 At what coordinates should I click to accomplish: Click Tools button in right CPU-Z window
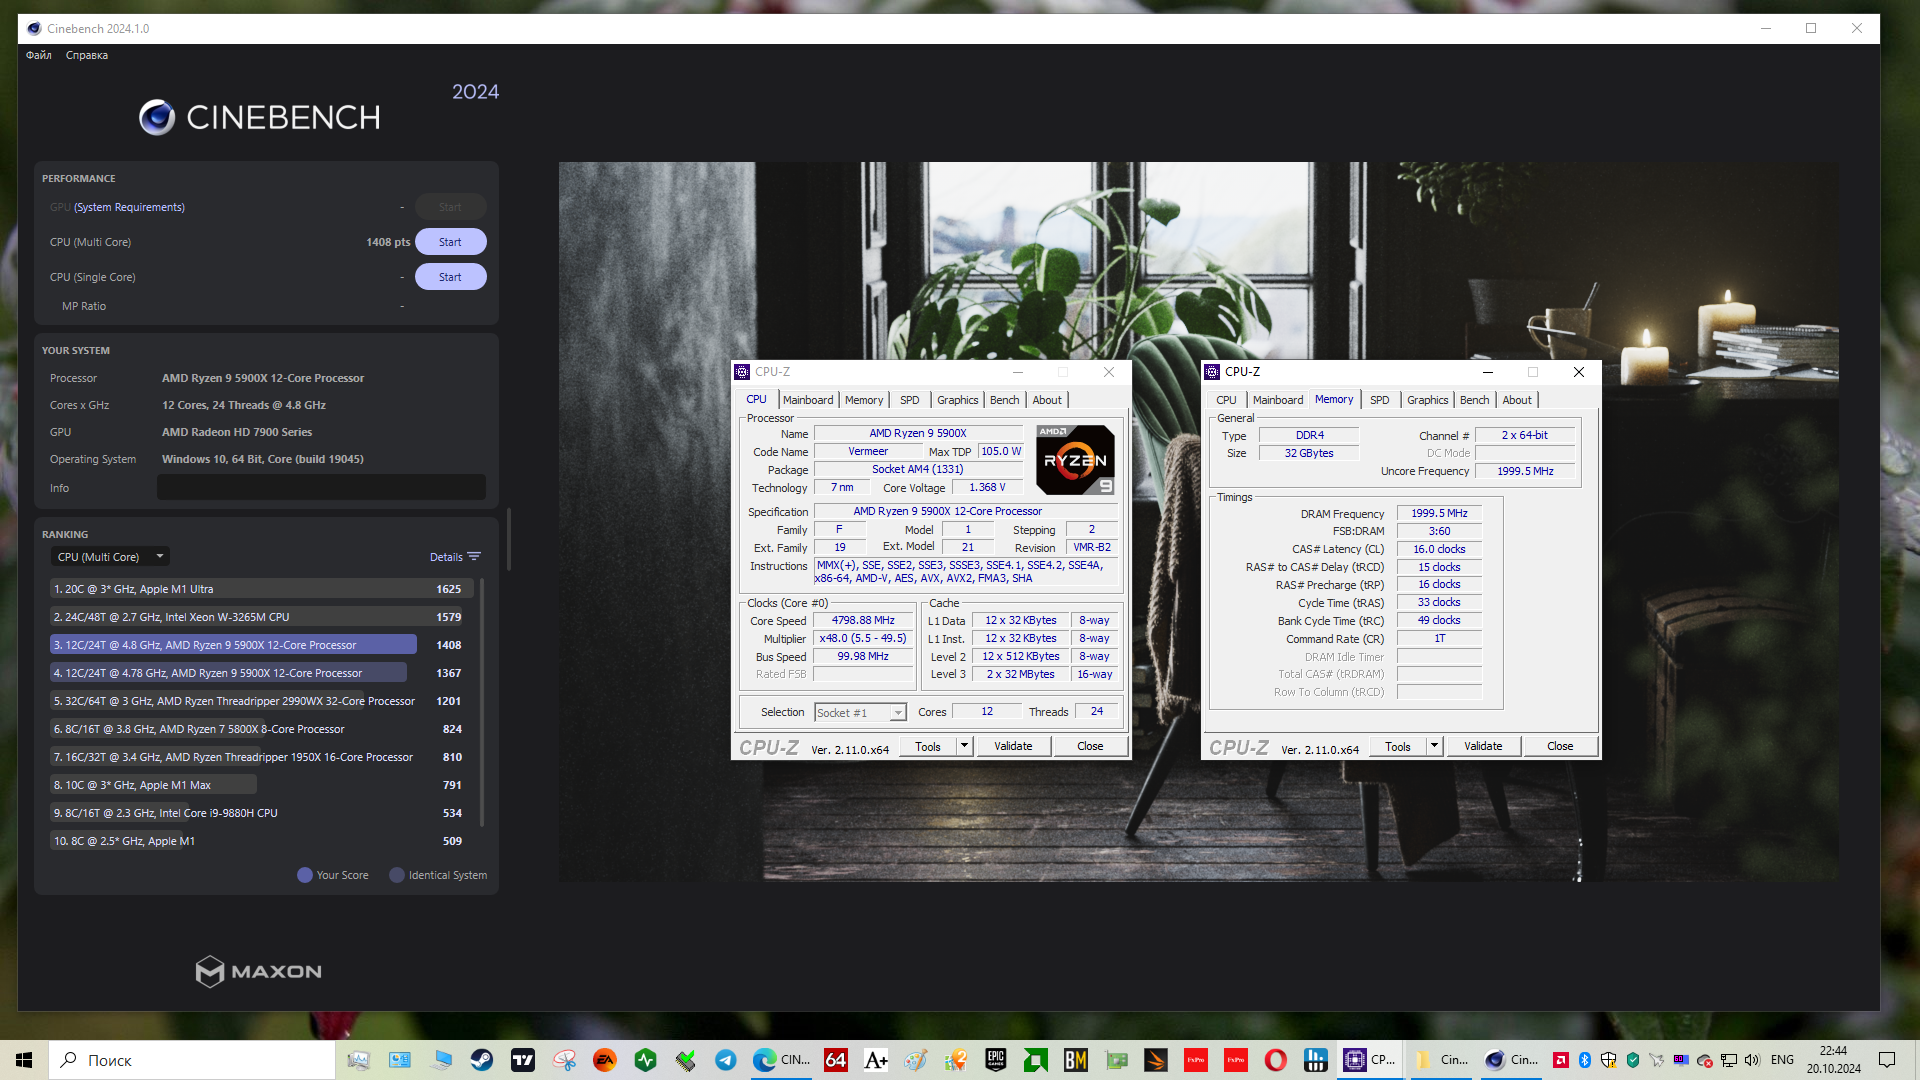pos(1398,746)
